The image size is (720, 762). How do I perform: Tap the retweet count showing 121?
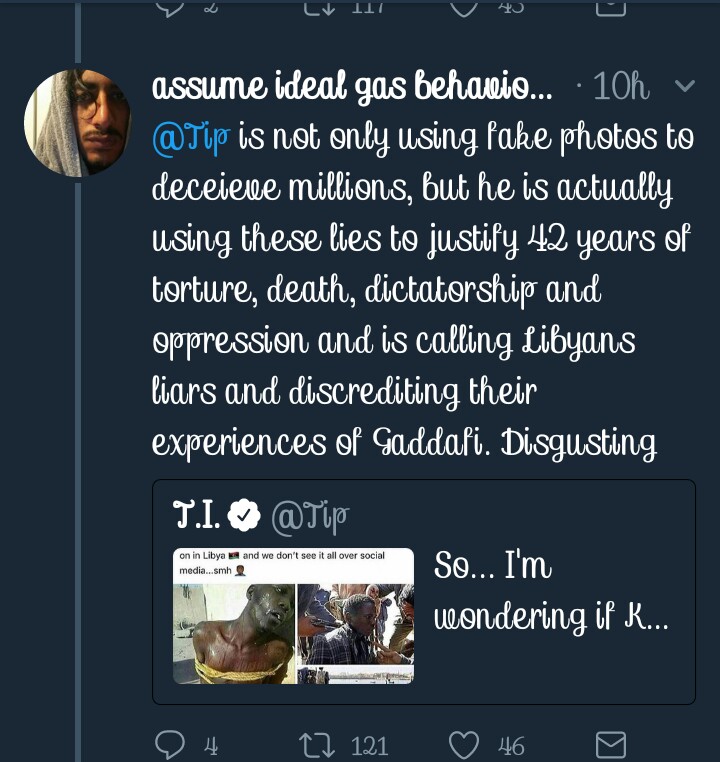click(x=369, y=745)
